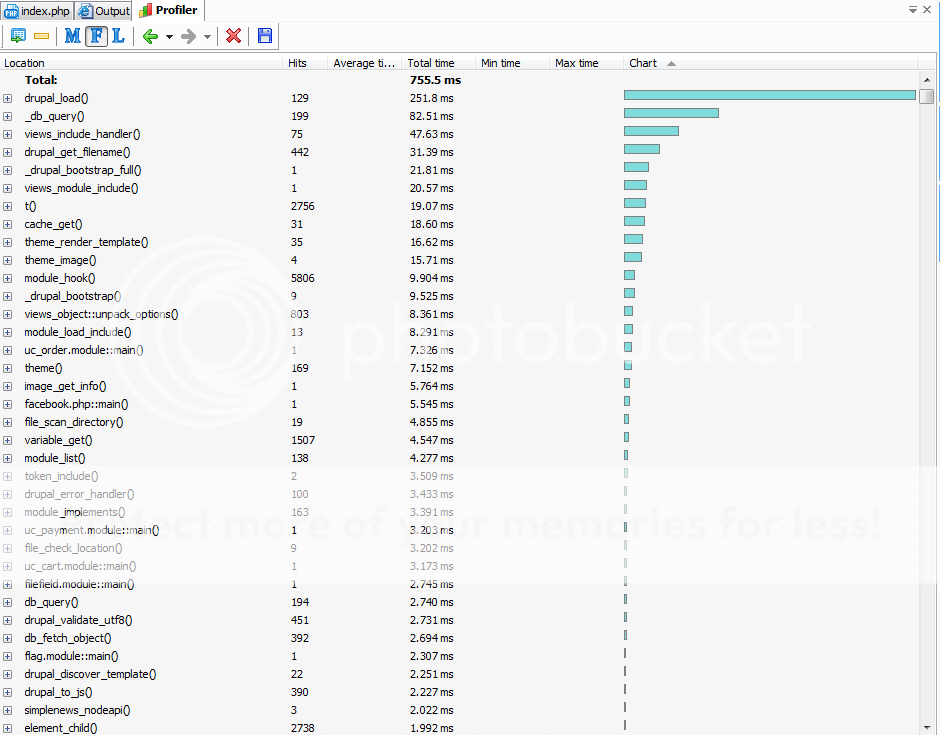
Task: Click the yellow bar icon in the toolbar
Action: point(41,36)
